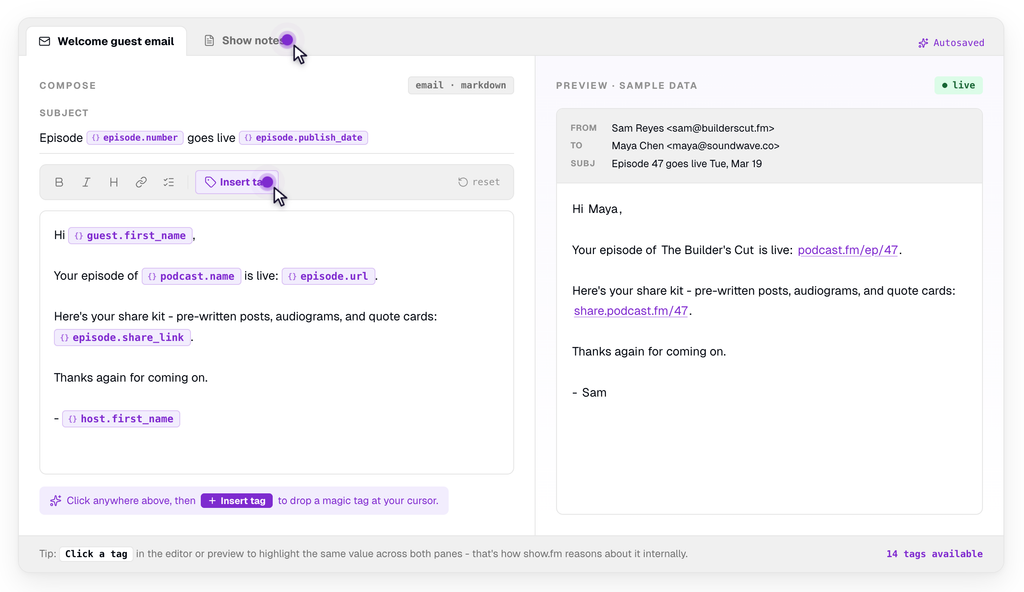
Task: Click the host.first_name tag
Action: coord(121,419)
